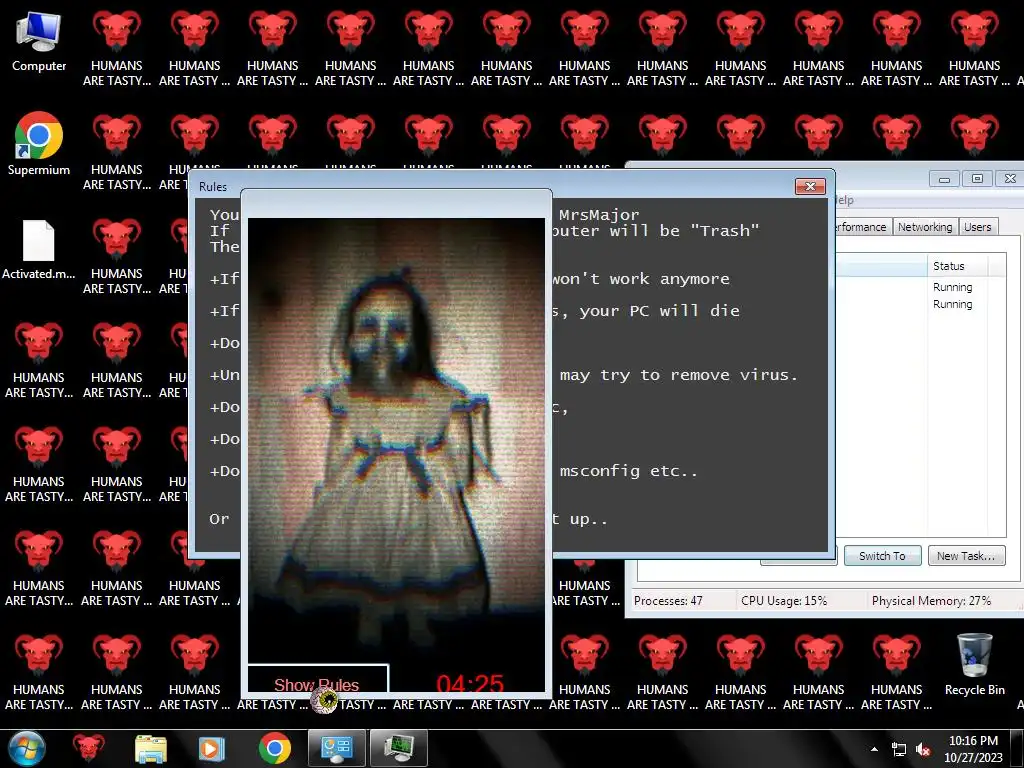The image size is (1024, 768).
Task: Maximize the Task Manager window
Action: tap(977, 178)
